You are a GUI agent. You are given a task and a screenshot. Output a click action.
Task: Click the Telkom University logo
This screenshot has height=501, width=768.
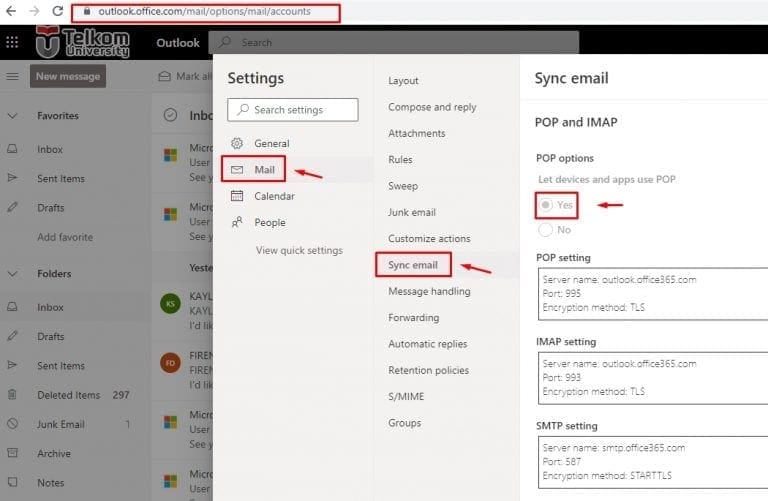click(x=83, y=42)
